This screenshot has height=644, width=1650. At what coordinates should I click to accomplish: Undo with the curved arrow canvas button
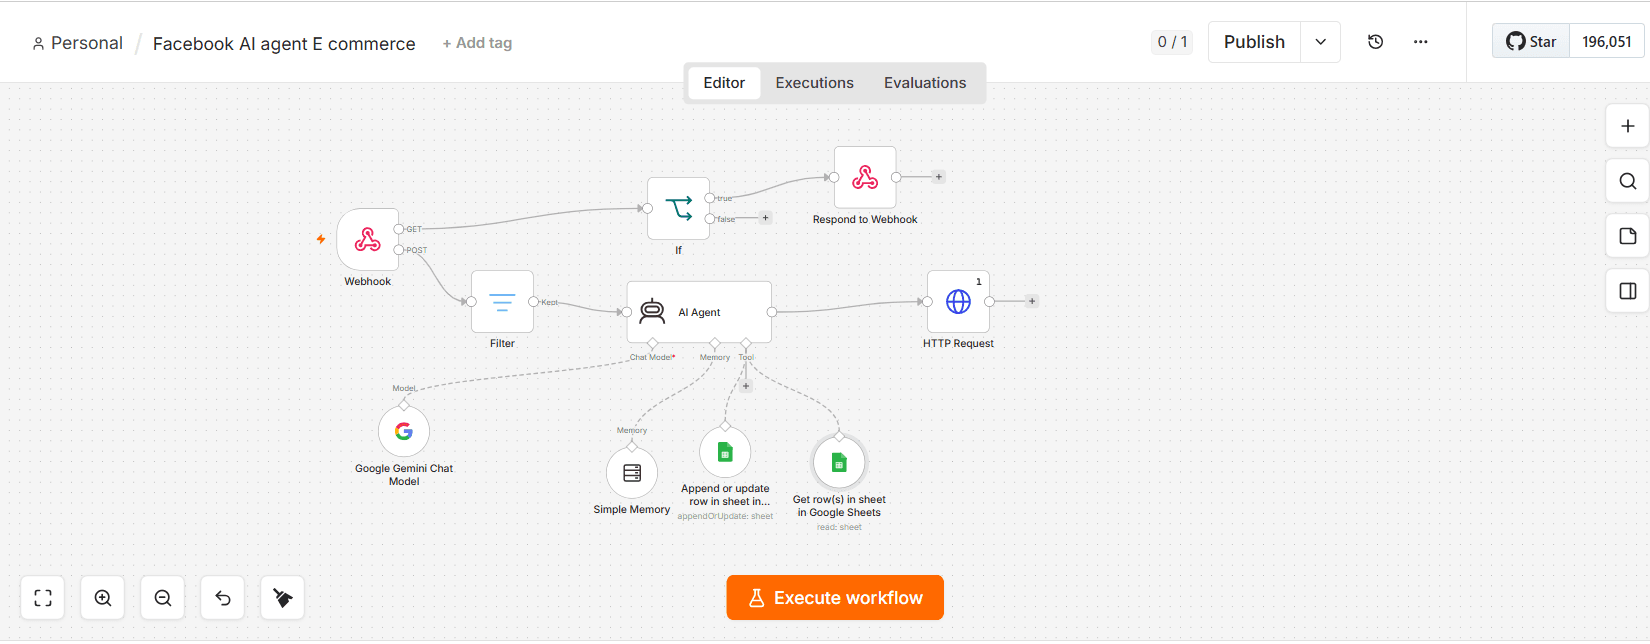(223, 598)
